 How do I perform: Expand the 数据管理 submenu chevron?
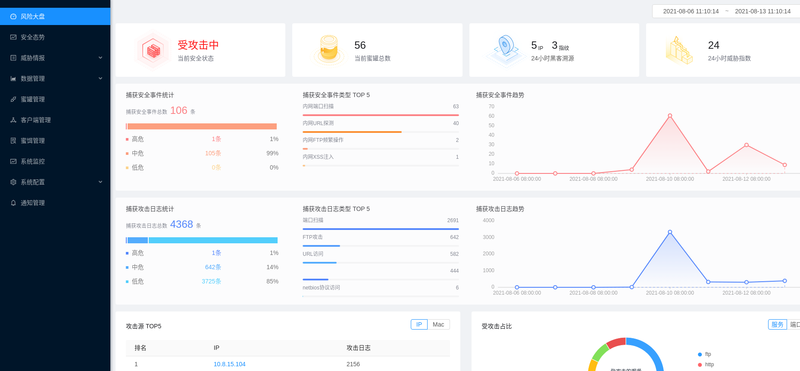(x=101, y=79)
